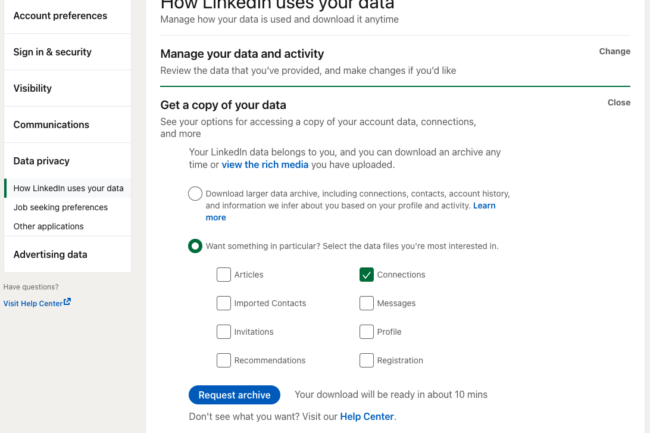Check the Articles checkbox
This screenshot has width=650, height=433.
pyautogui.click(x=223, y=275)
